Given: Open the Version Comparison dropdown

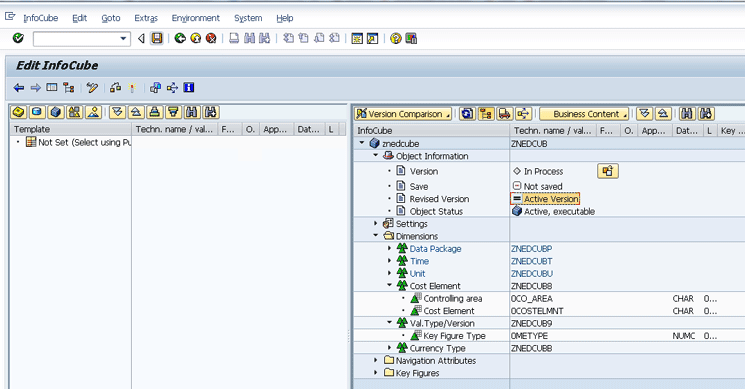Looking at the screenshot, I should [403, 114].
